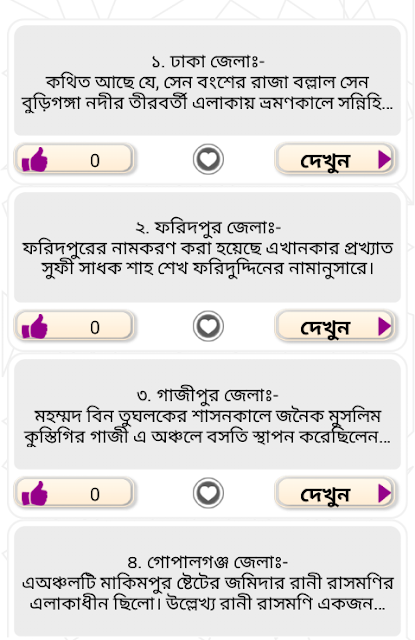Click like count 0 on ঢাকা জেলা
415x640 pixels.
point(95,160)
